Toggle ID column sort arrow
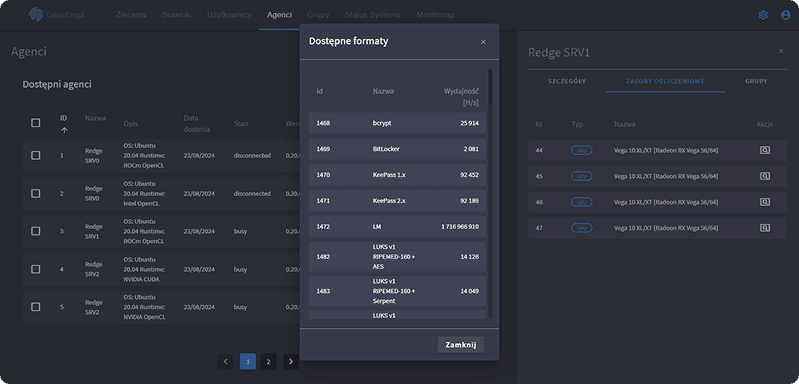The height and width of the screenshot is (384, 799). (x=64, y=130)
